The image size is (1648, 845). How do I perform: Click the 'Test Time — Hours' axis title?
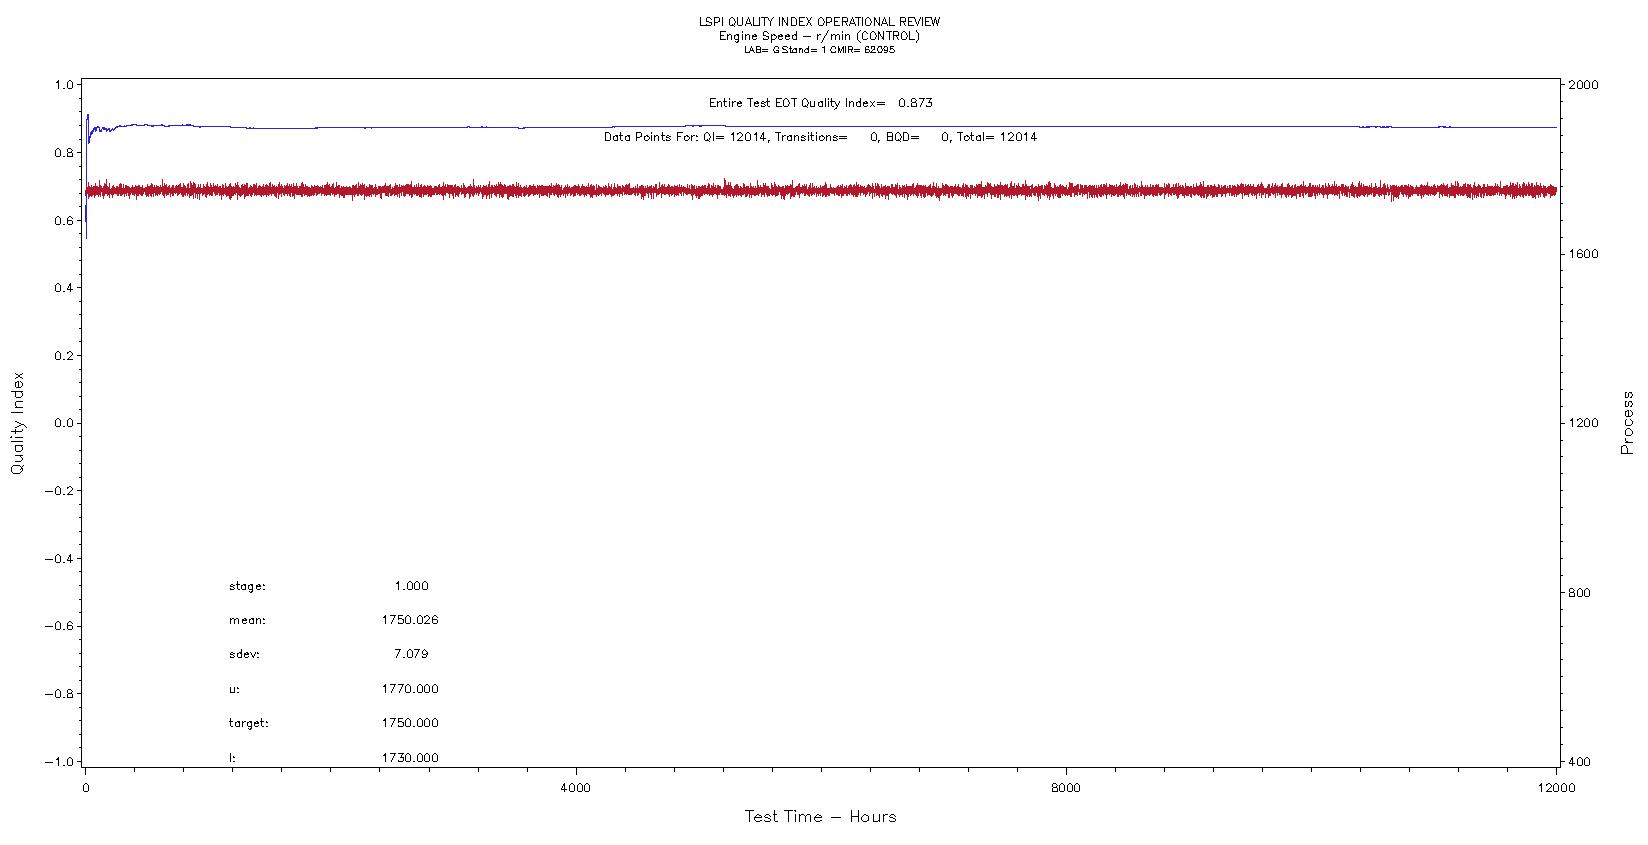(820, 817)
